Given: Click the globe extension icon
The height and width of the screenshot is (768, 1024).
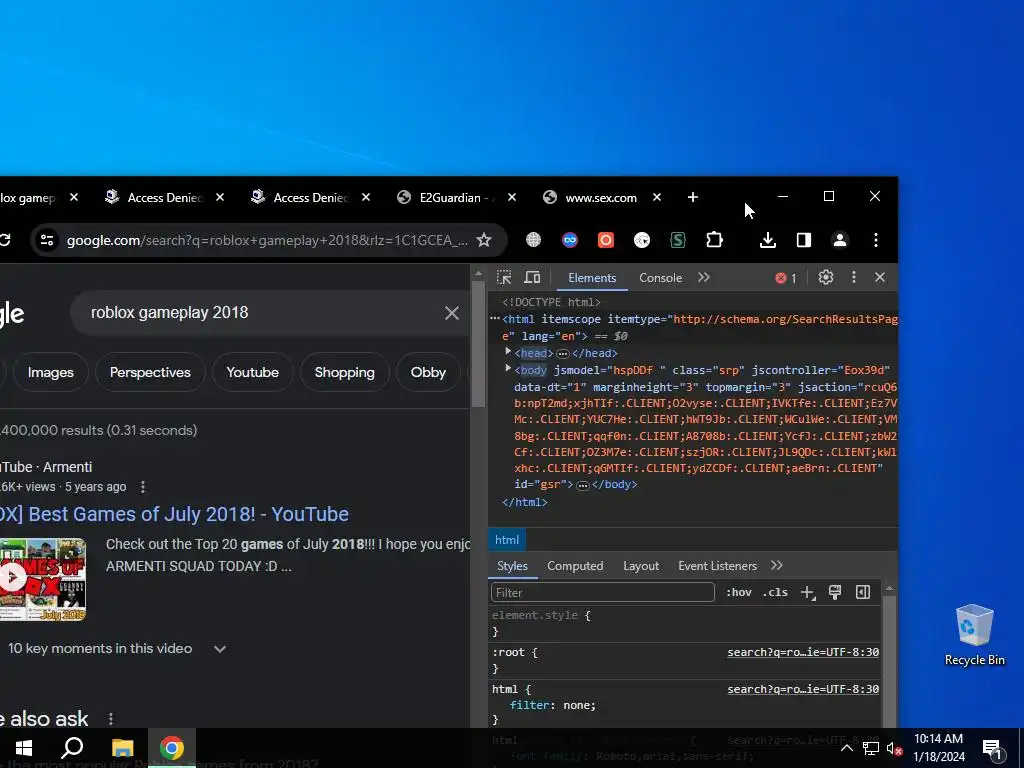Looking at the screenshot, I should [534, 240].
